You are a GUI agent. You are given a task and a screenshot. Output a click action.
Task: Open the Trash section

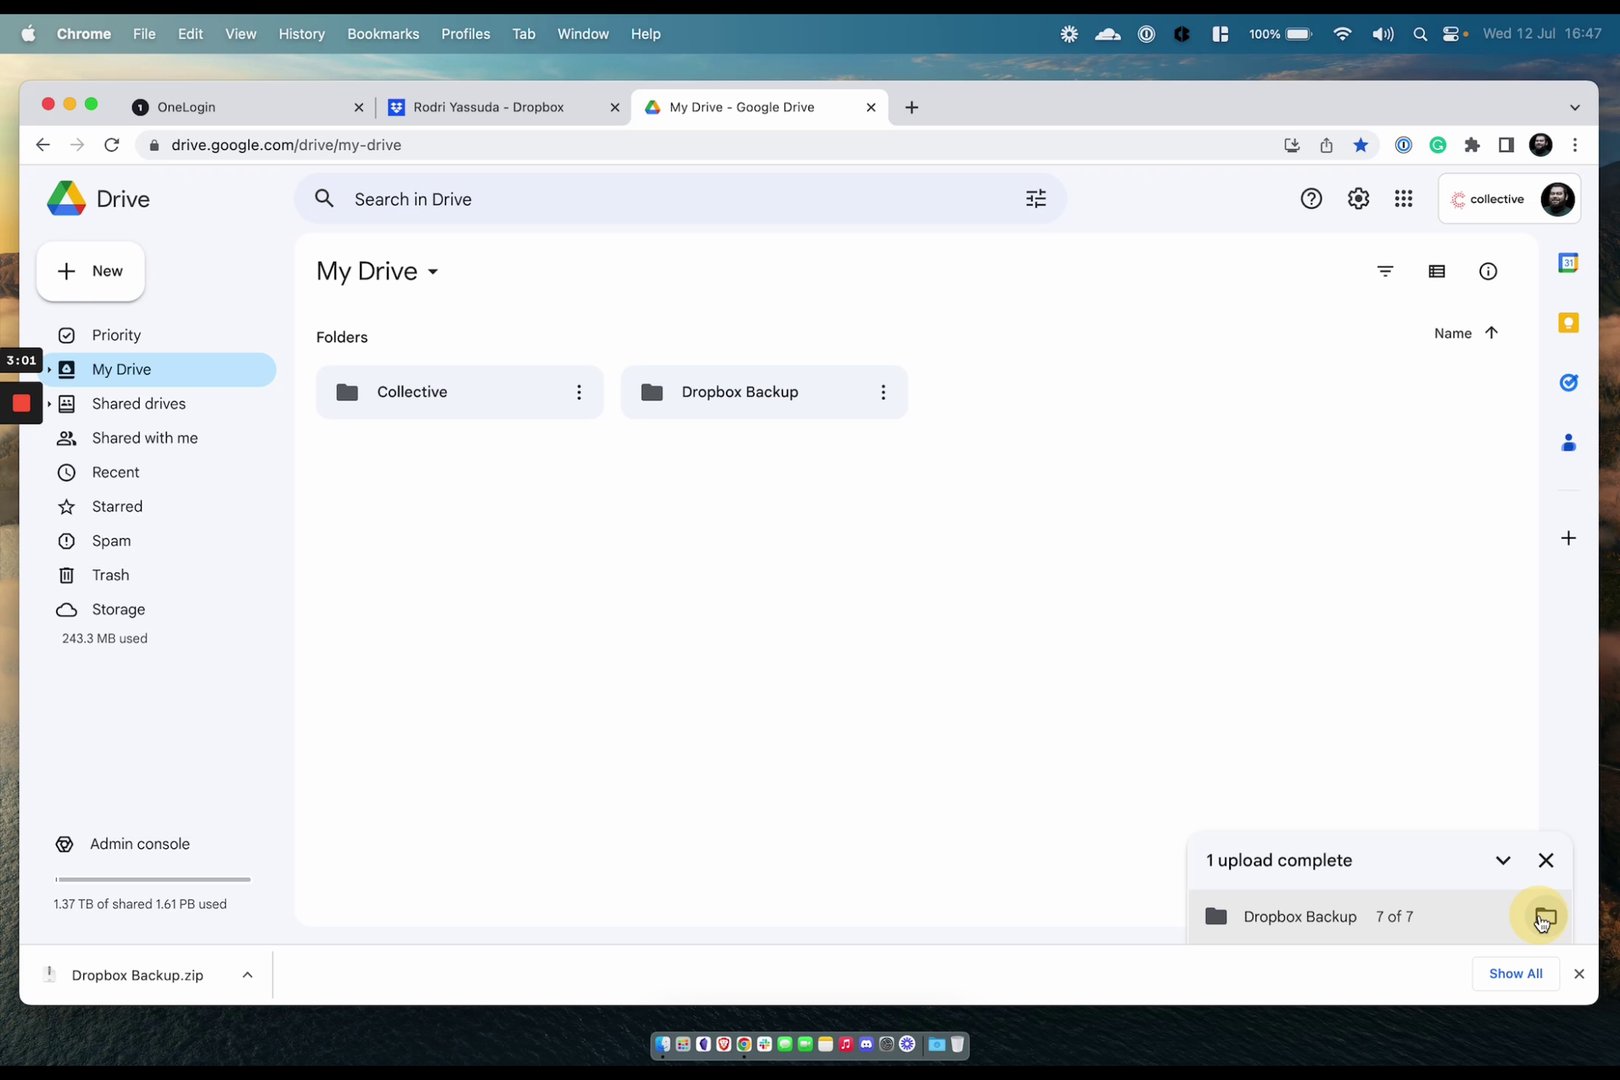point(110,575)
